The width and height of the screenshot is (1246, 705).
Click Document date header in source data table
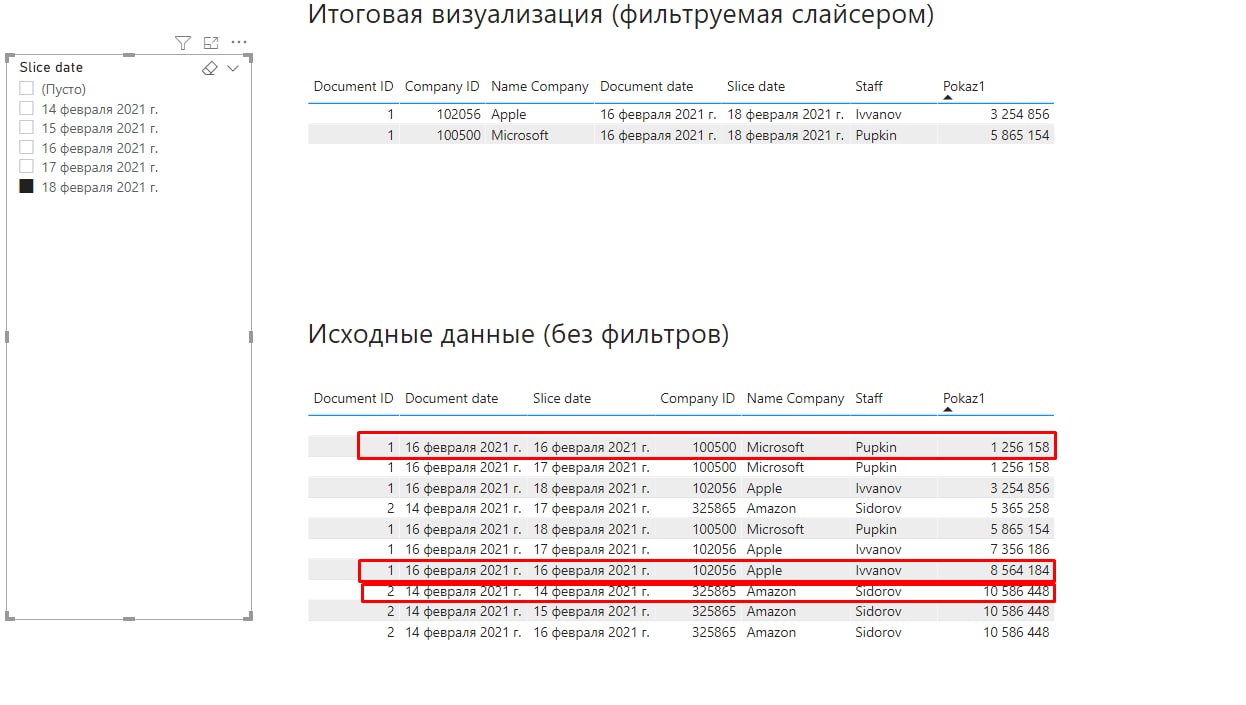click(x=451, y=398)
